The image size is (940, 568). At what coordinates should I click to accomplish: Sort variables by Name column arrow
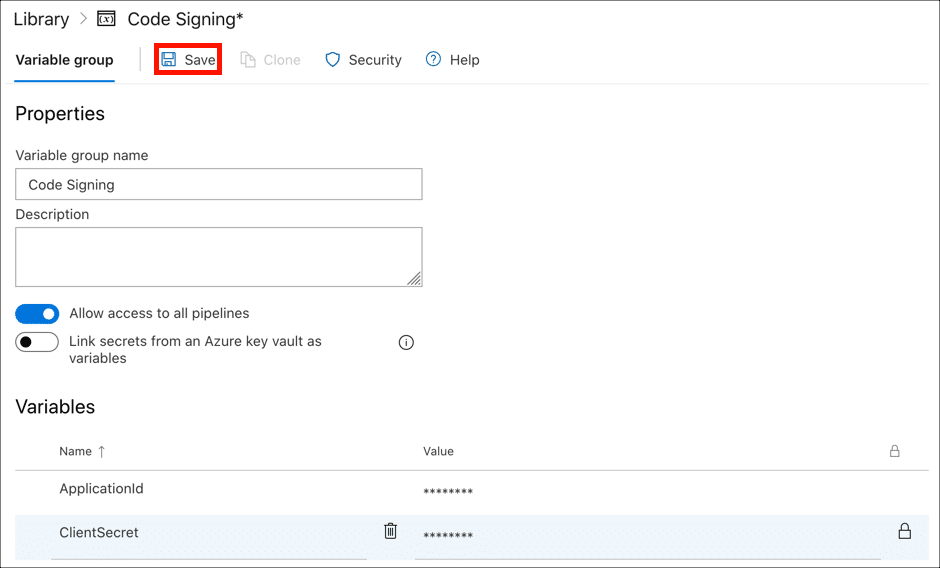(101, 451)
